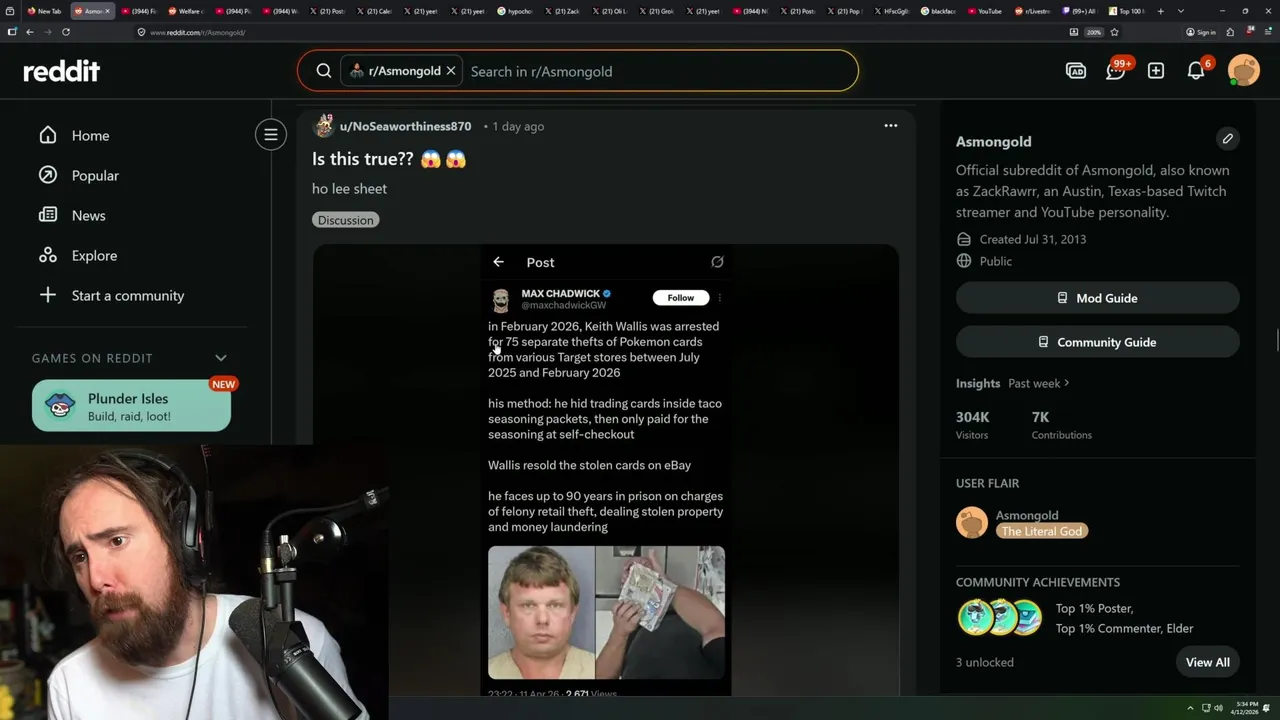
Task: Click the Asmongold user flair avatar
Action: [x=972, y=522]
